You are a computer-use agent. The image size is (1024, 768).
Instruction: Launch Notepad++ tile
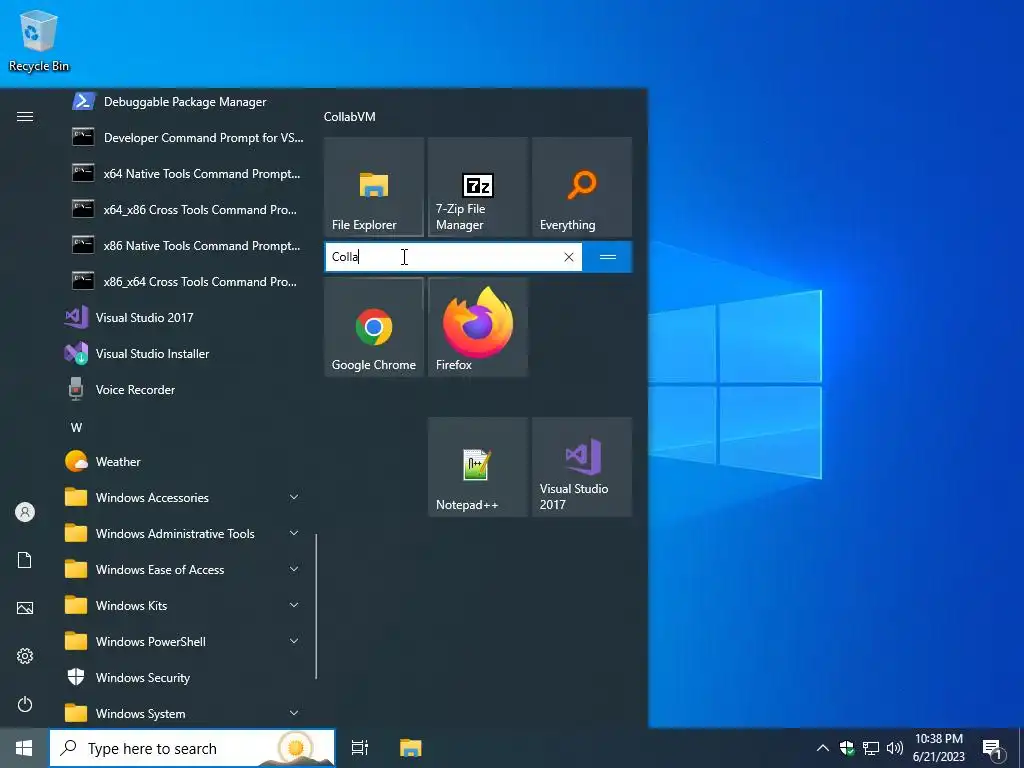click(x=478, y=467)
